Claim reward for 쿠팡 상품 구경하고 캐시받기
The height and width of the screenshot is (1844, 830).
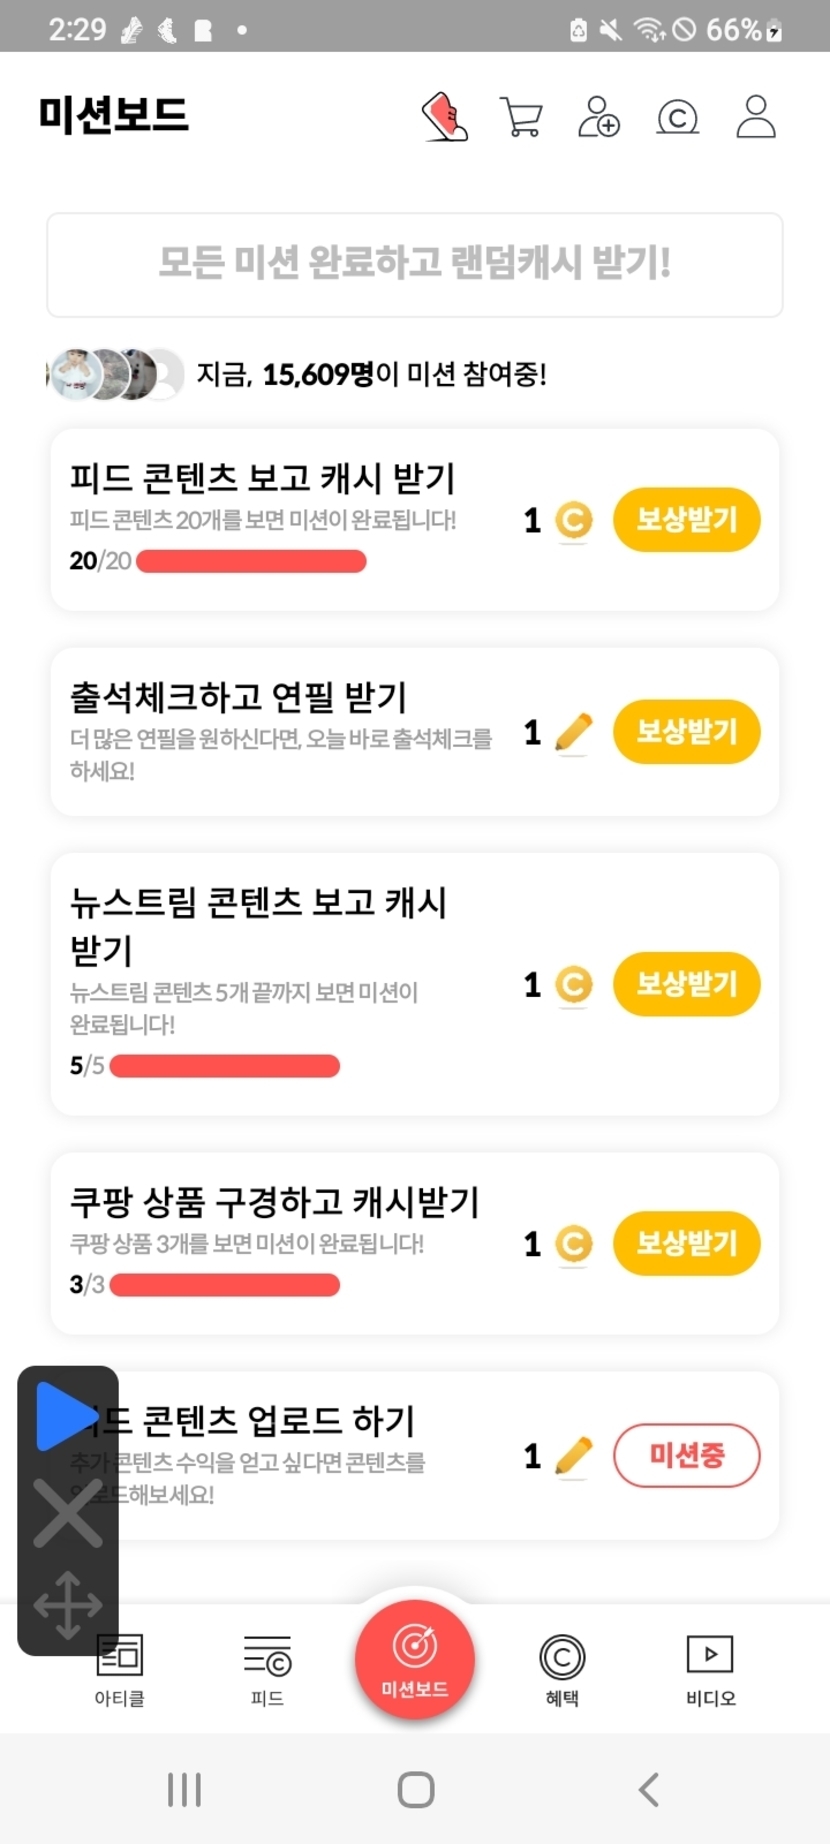(686, 1243)
